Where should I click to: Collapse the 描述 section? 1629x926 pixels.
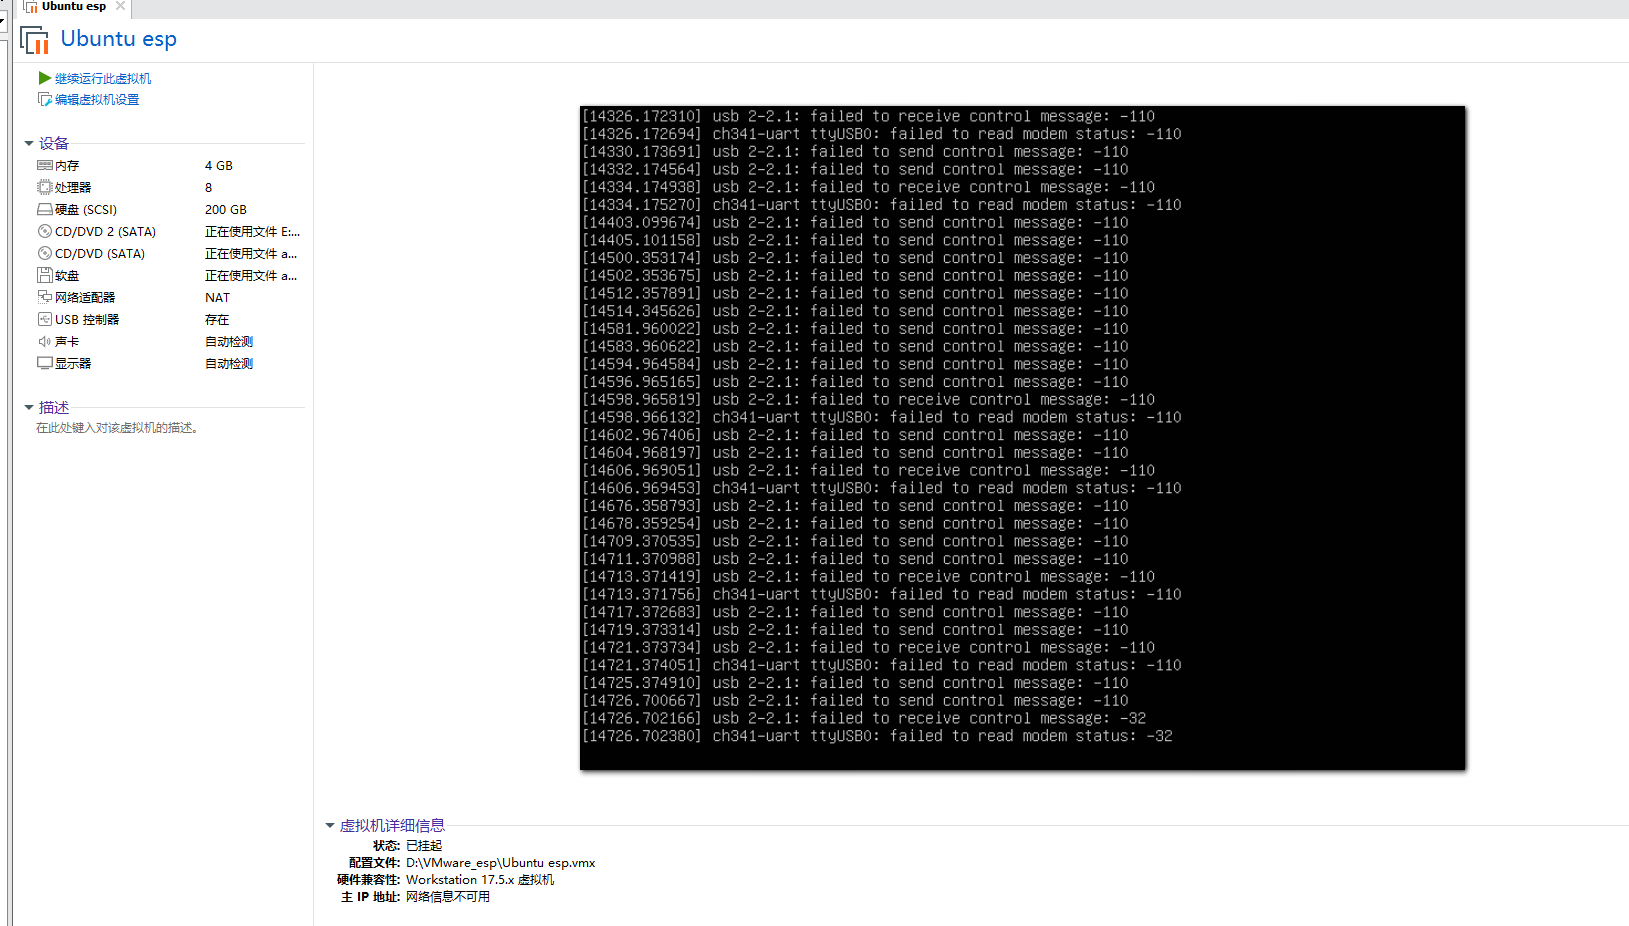[29, 407]
